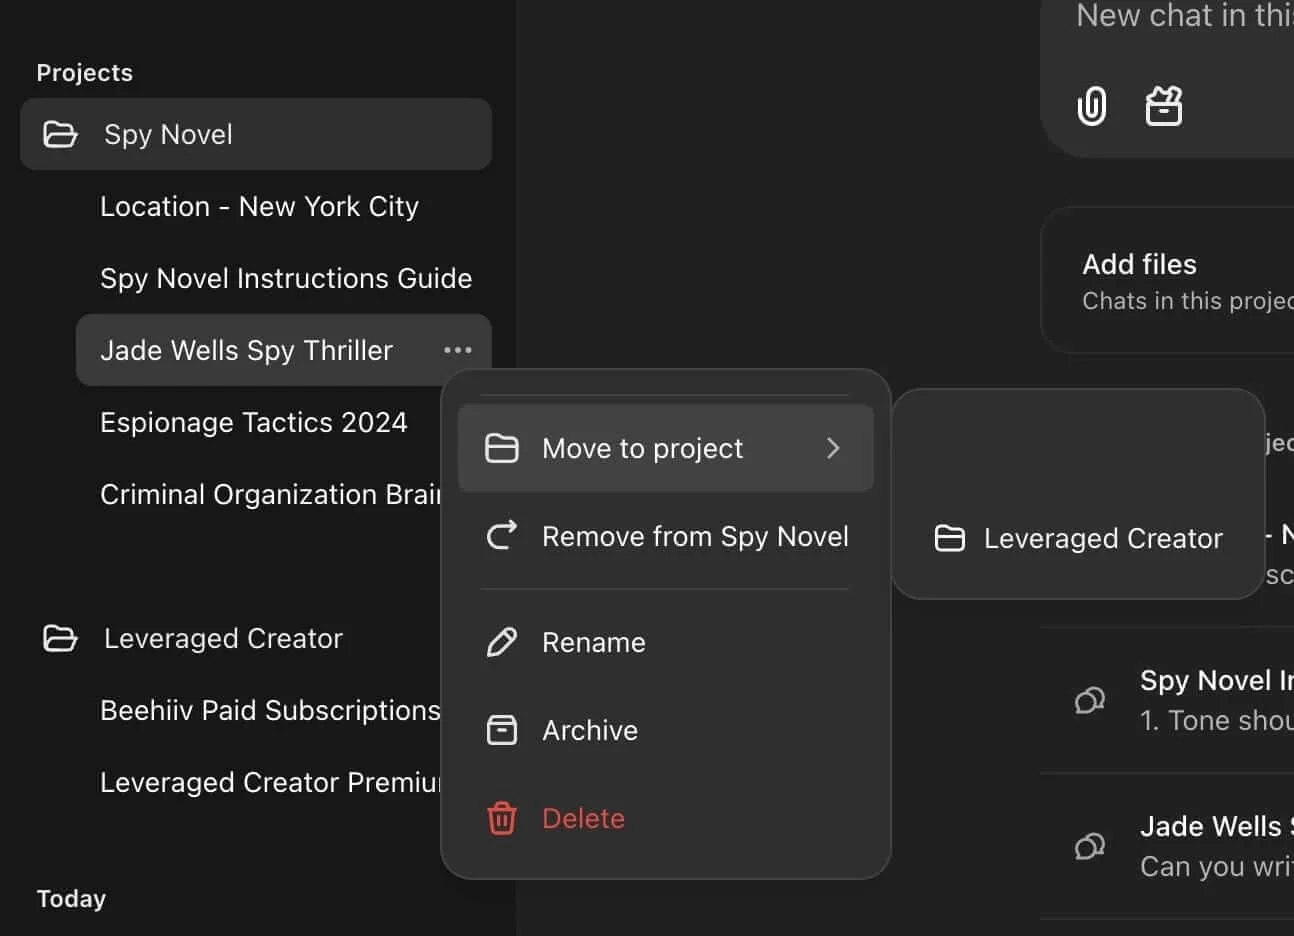This screenshot has width=1294, height=936.
Task: Click the chat bubble icon beside Spy Novel Instructions
Action: pyautogui.click(x=1089, y=700)
